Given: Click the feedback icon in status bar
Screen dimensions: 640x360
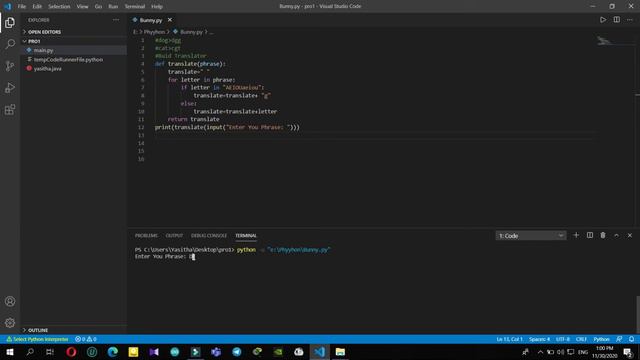Looking at the screenshot, I should pos(619,339).
